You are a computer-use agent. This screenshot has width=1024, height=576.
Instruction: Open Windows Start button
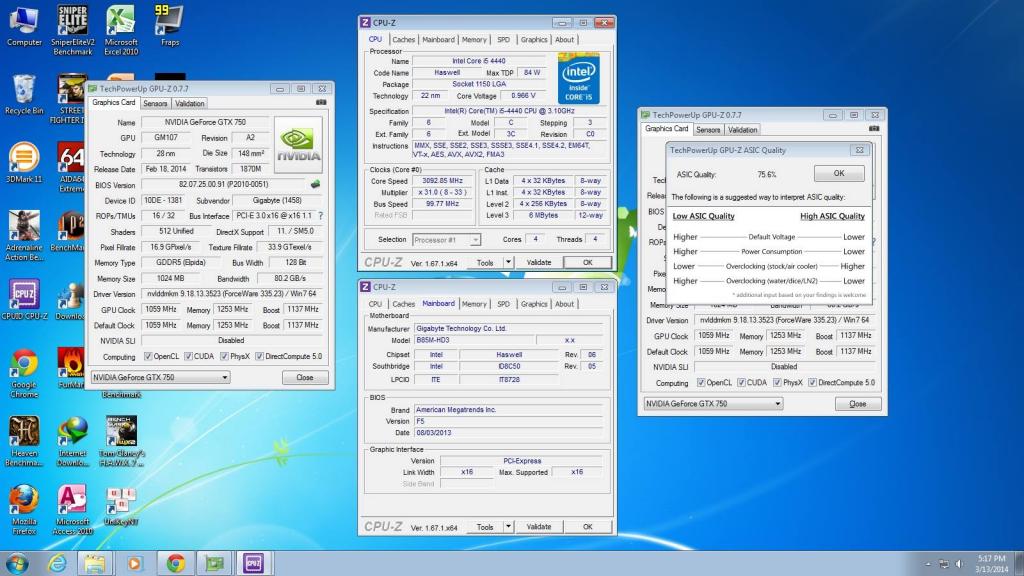pyautogui.click(x=16, y=563)
